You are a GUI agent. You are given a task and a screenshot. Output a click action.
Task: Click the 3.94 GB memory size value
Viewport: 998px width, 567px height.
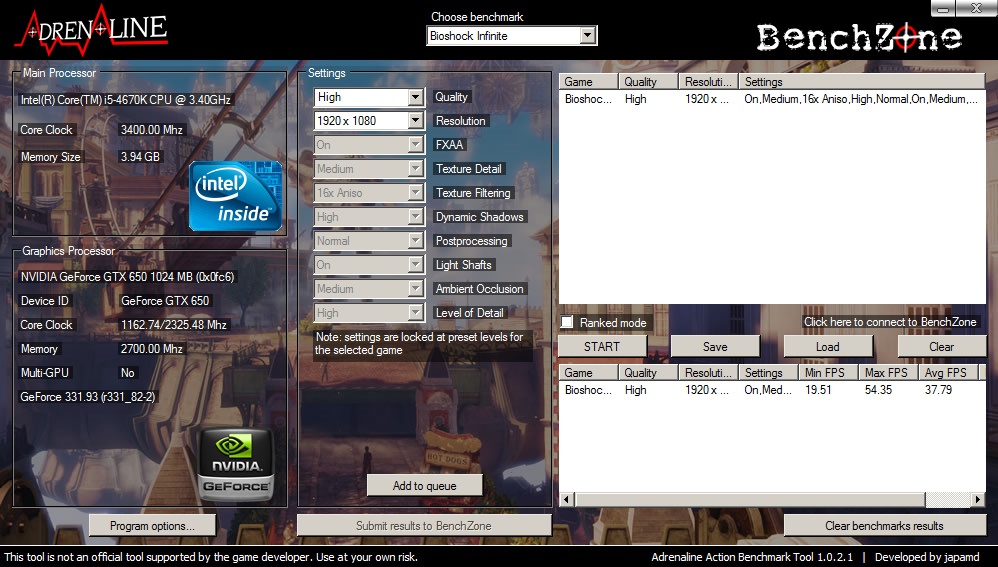click(140, 157)
